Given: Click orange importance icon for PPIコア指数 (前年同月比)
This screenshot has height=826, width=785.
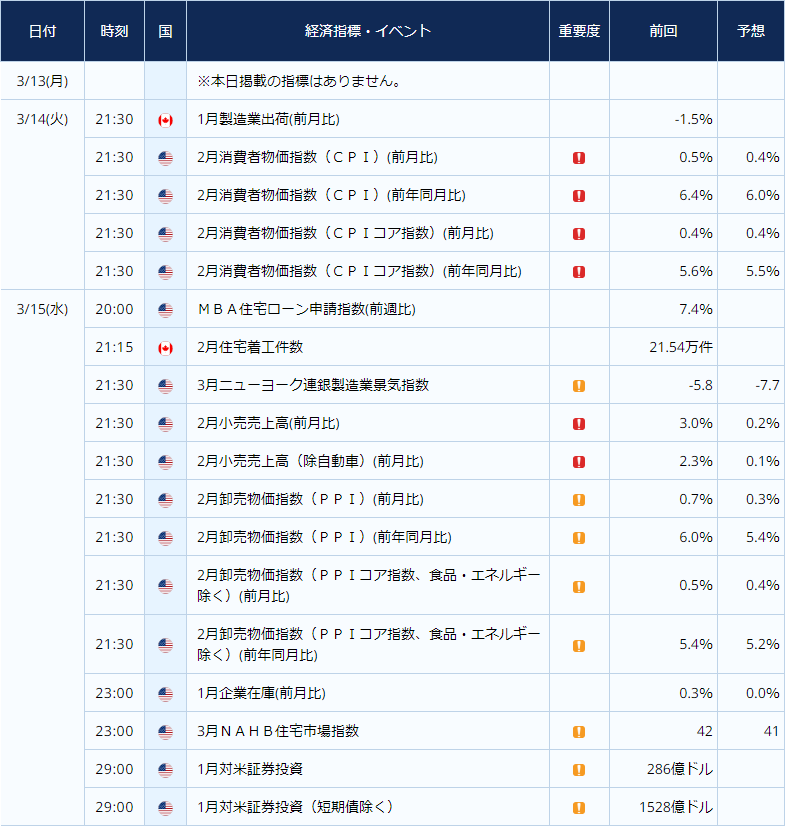Looking at the screenshot, I should point(579,646).
